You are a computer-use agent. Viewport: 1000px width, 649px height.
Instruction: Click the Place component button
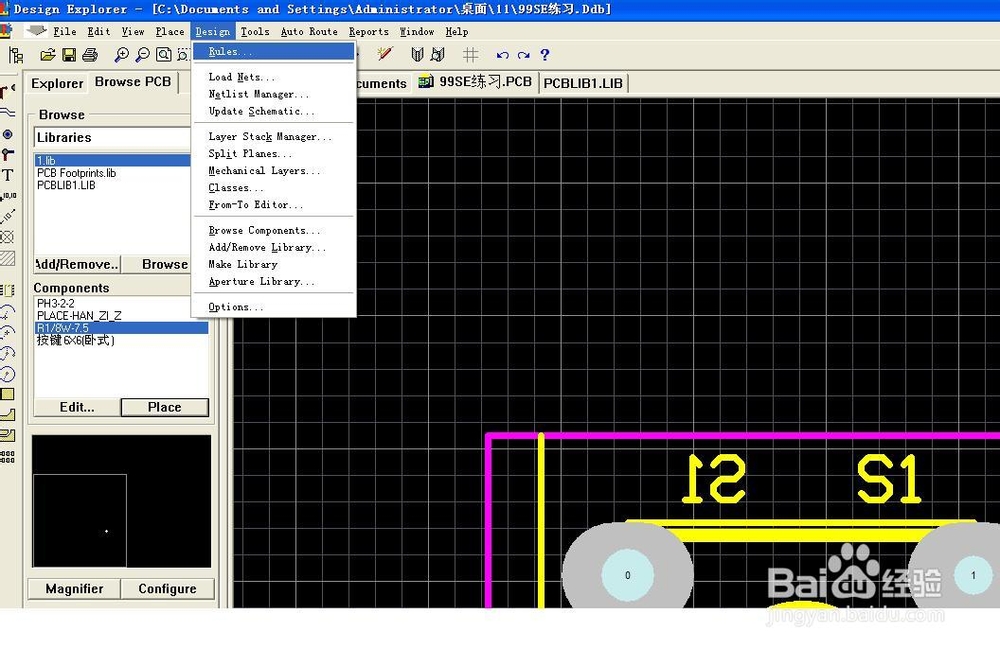point(165,407)
